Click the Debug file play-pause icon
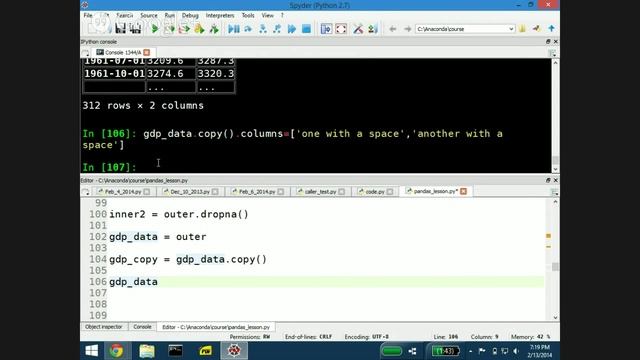The height and width of the screenshot is (360, 640). 234,29
